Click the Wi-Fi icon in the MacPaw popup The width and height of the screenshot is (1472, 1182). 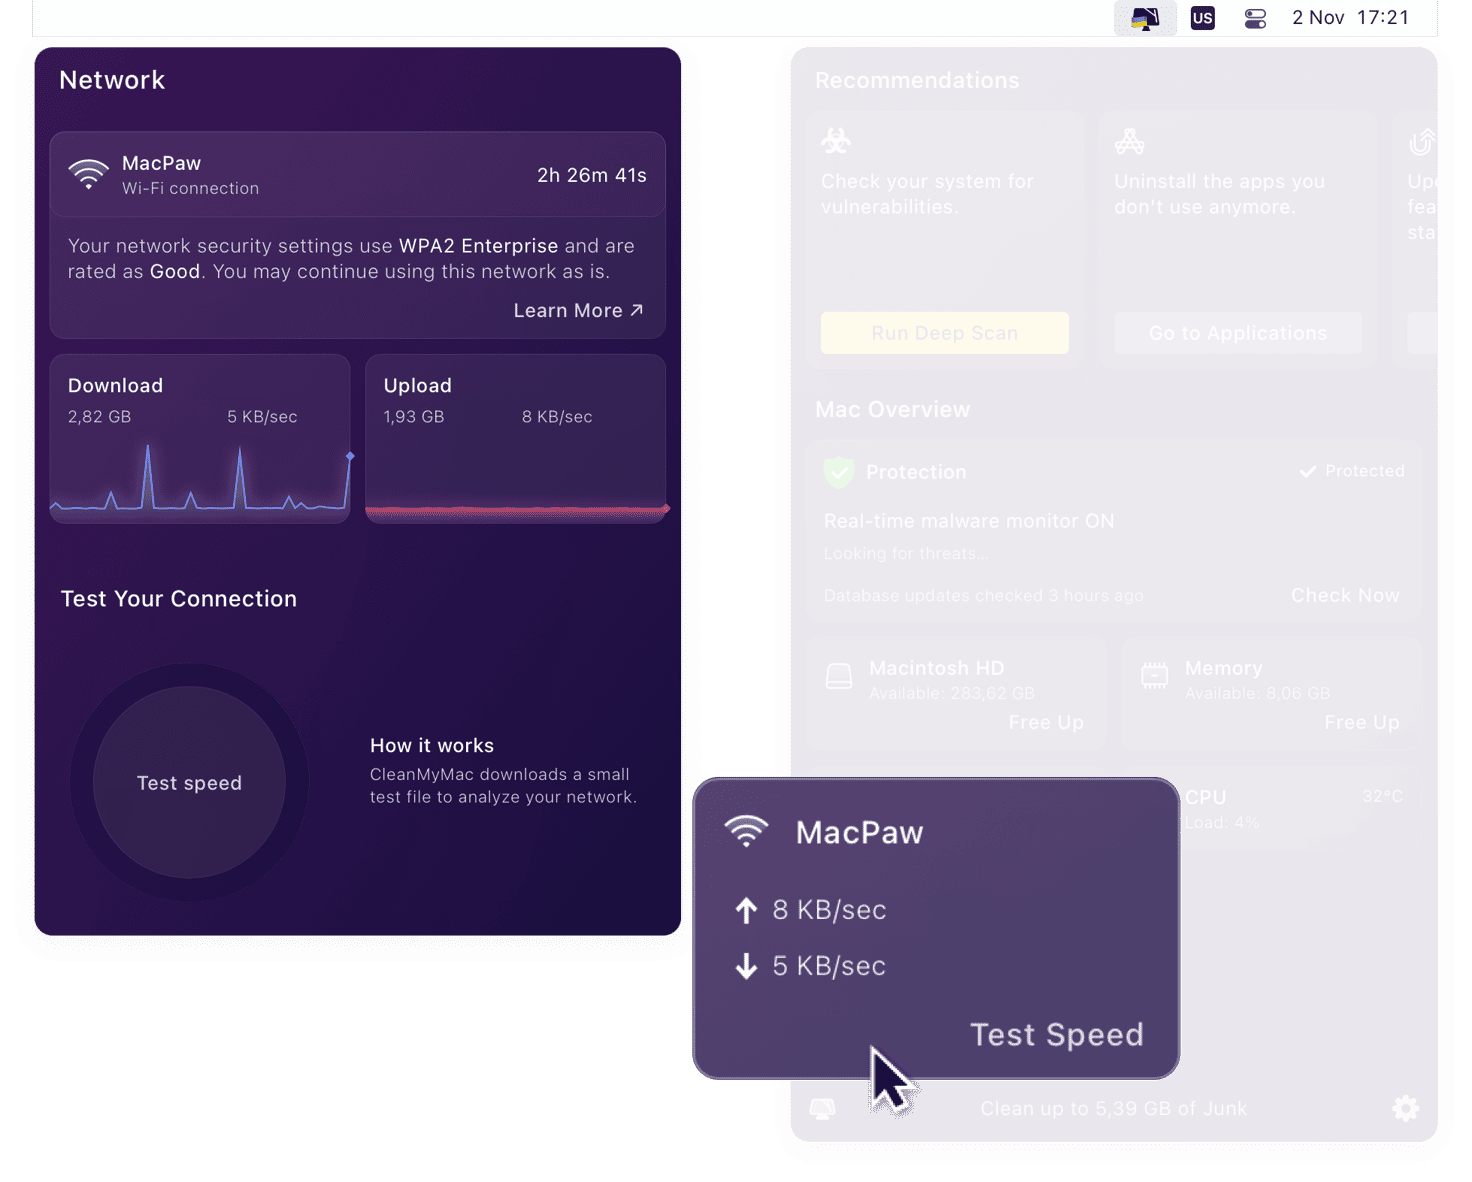[746, 832]
